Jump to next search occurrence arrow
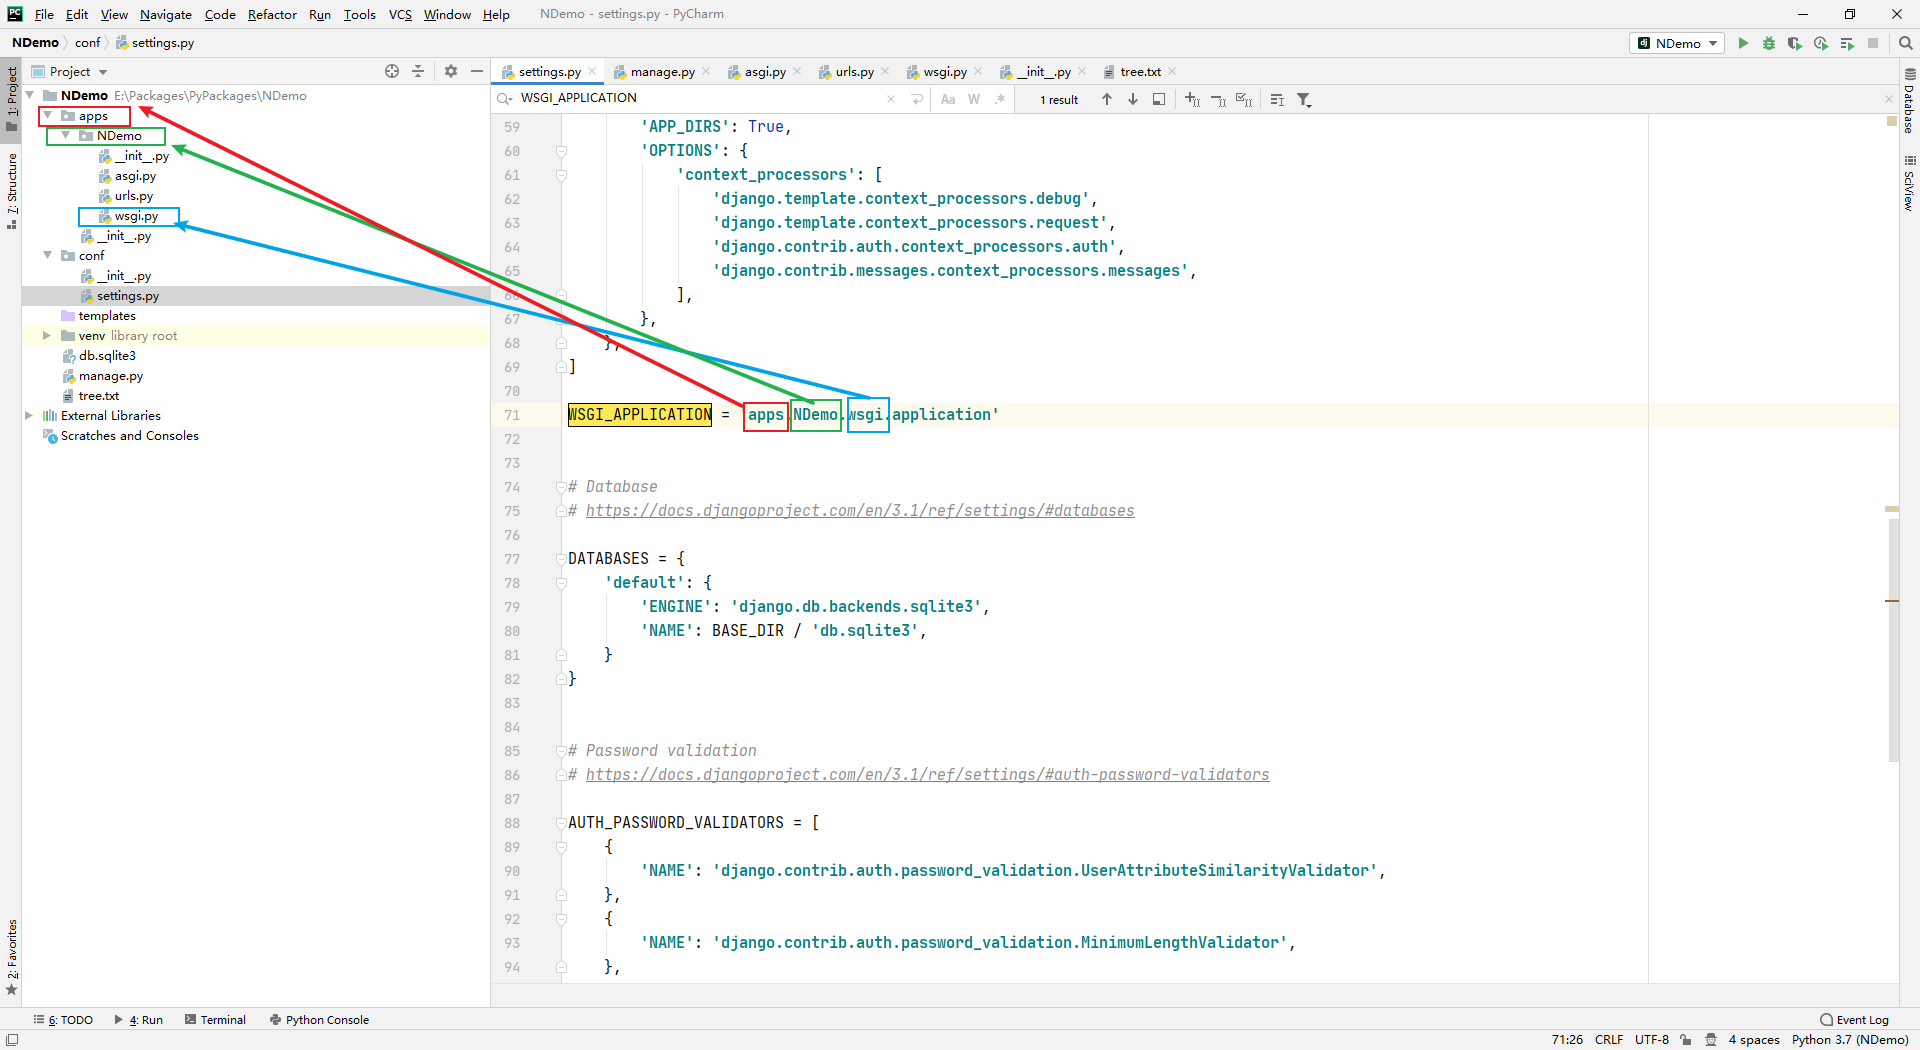 [1133, 99]
